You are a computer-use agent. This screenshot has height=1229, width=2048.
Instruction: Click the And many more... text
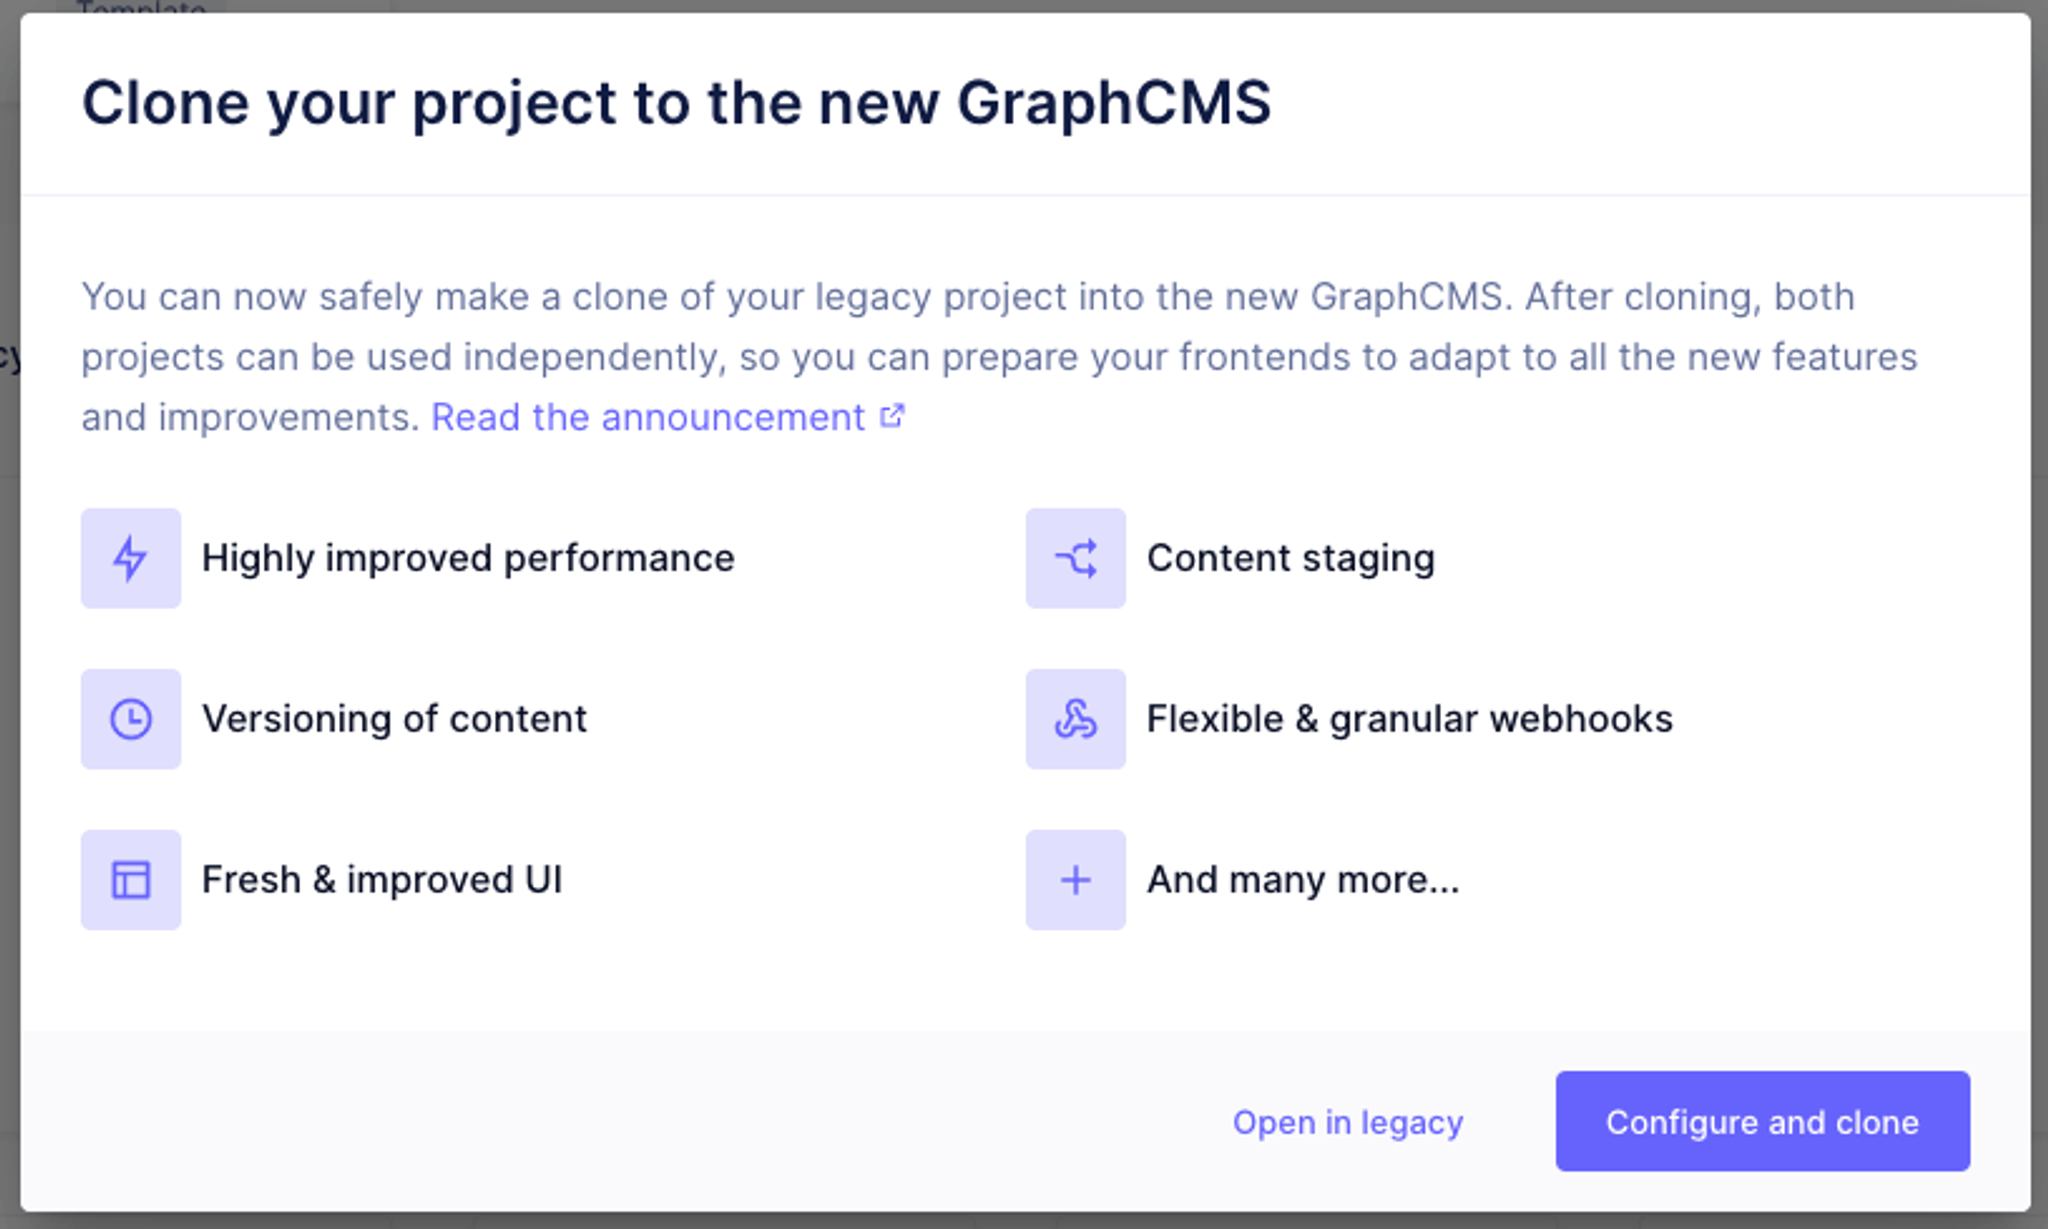coord(1302,880)
